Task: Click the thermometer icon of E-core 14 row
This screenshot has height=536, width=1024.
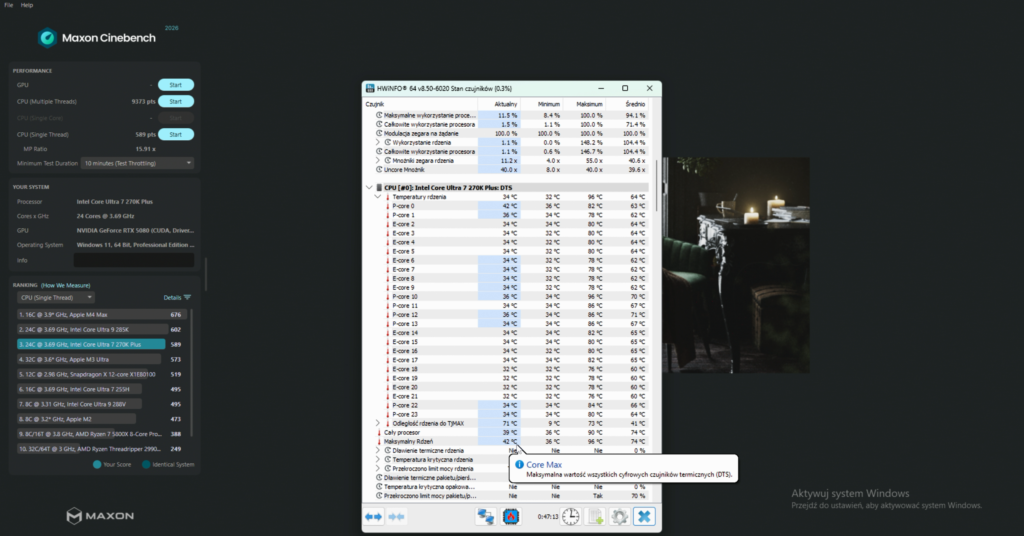Action: (x=387, y=333)
